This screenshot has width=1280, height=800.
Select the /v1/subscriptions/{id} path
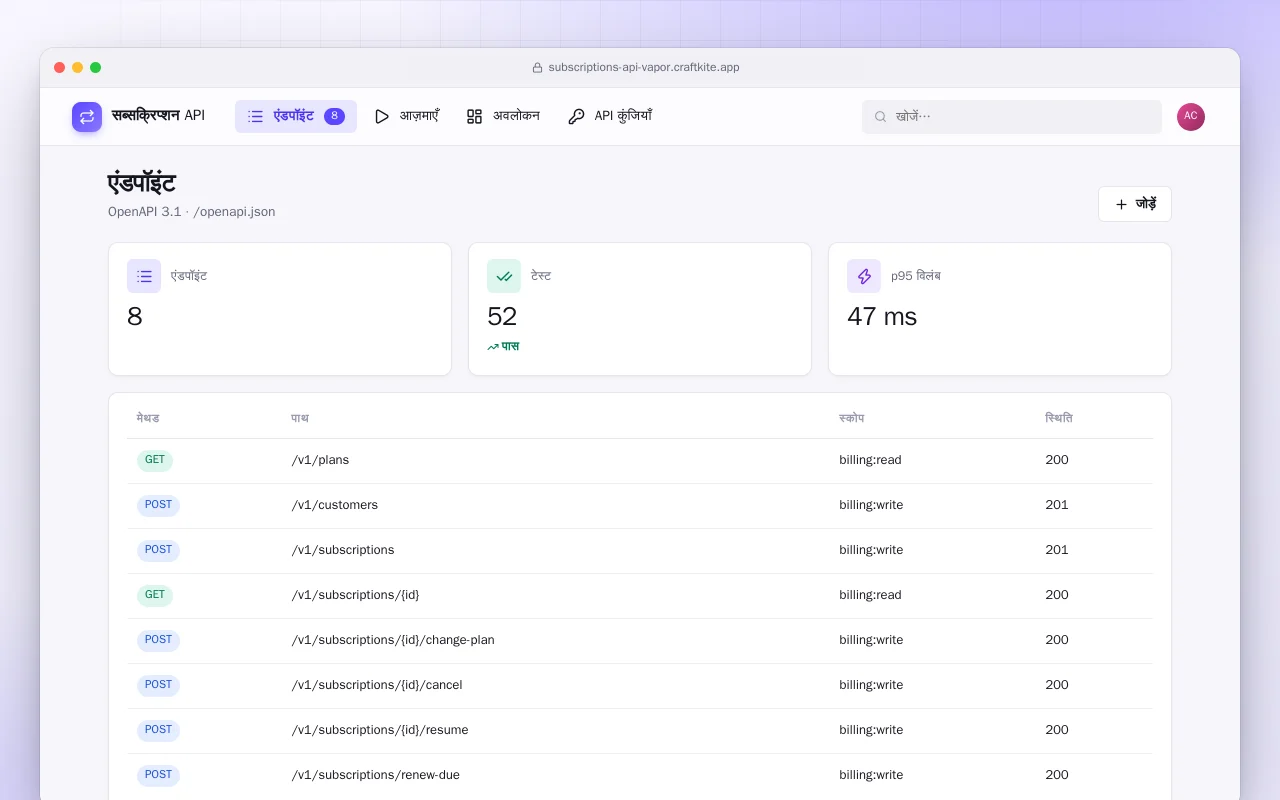355,595
